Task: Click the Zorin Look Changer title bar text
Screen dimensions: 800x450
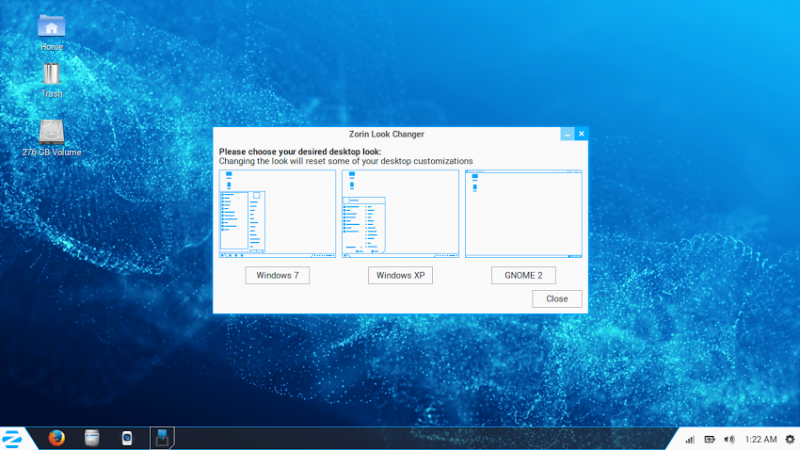Action: pyautogui.click(x=386, y=134)
